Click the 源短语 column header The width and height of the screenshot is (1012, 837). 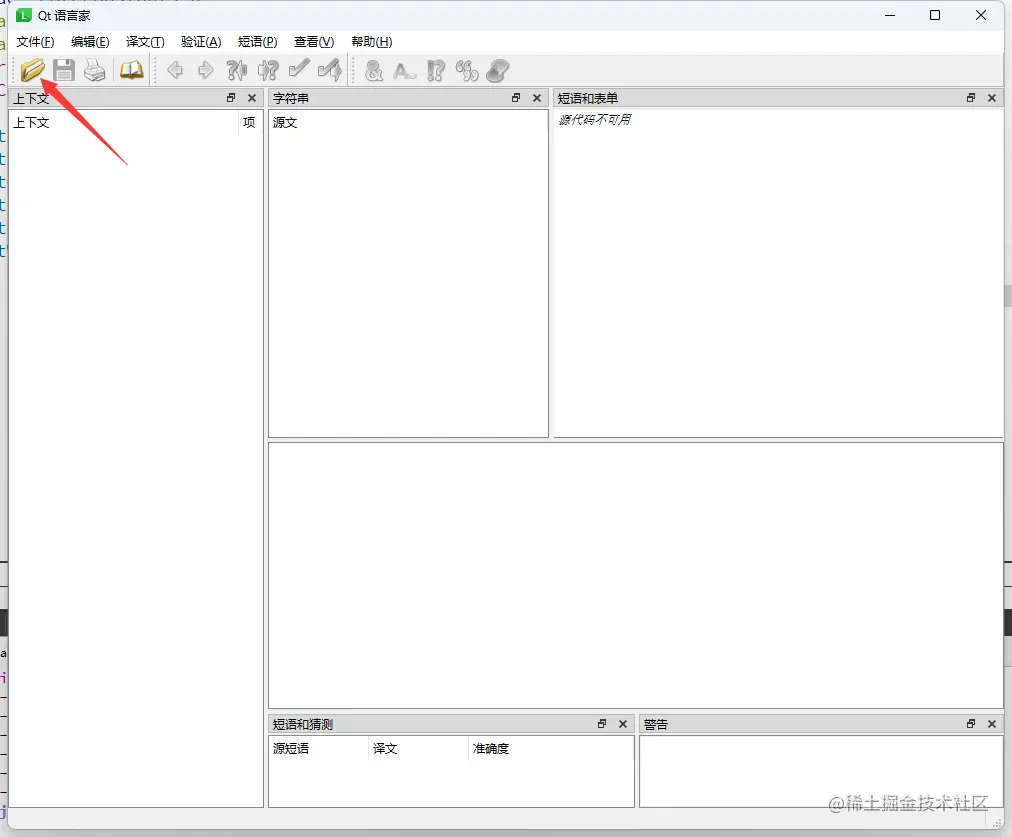coord(319,748)
